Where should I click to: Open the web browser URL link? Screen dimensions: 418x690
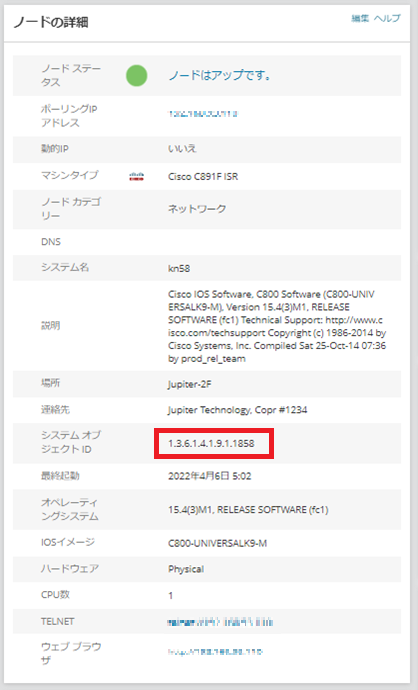(215, 652)
